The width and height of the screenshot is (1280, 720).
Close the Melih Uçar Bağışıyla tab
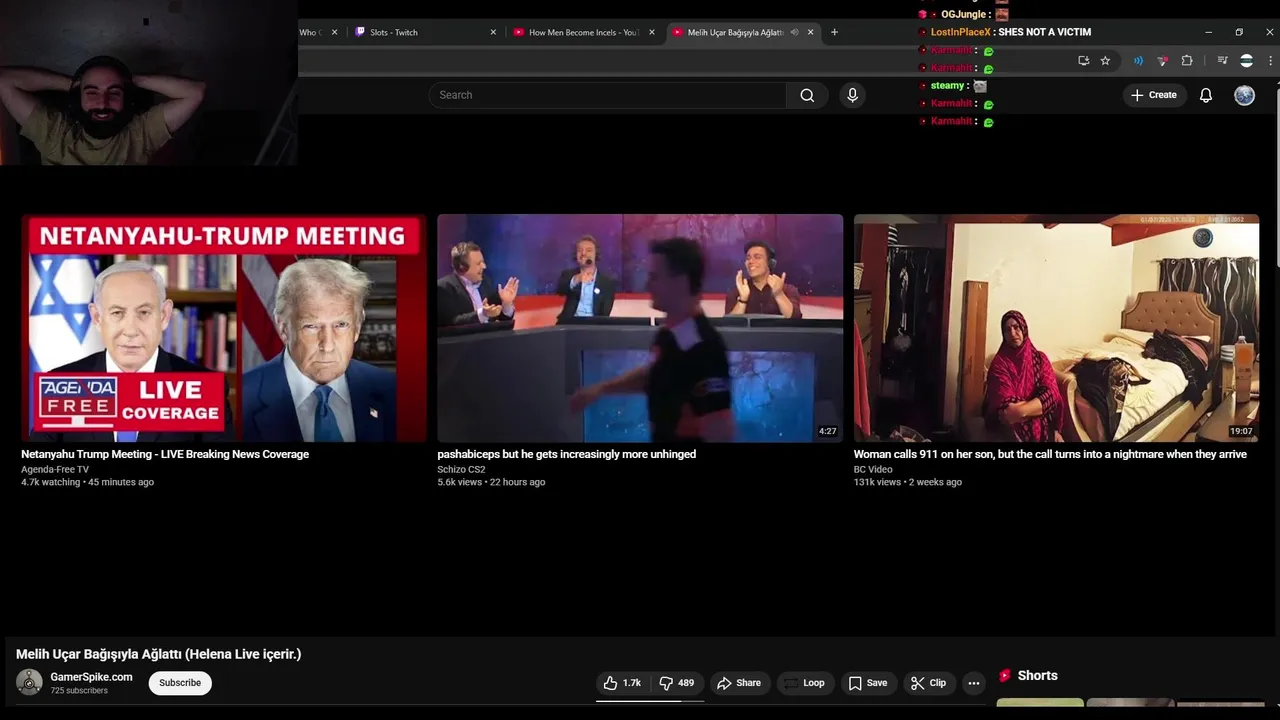pos(810,32)
